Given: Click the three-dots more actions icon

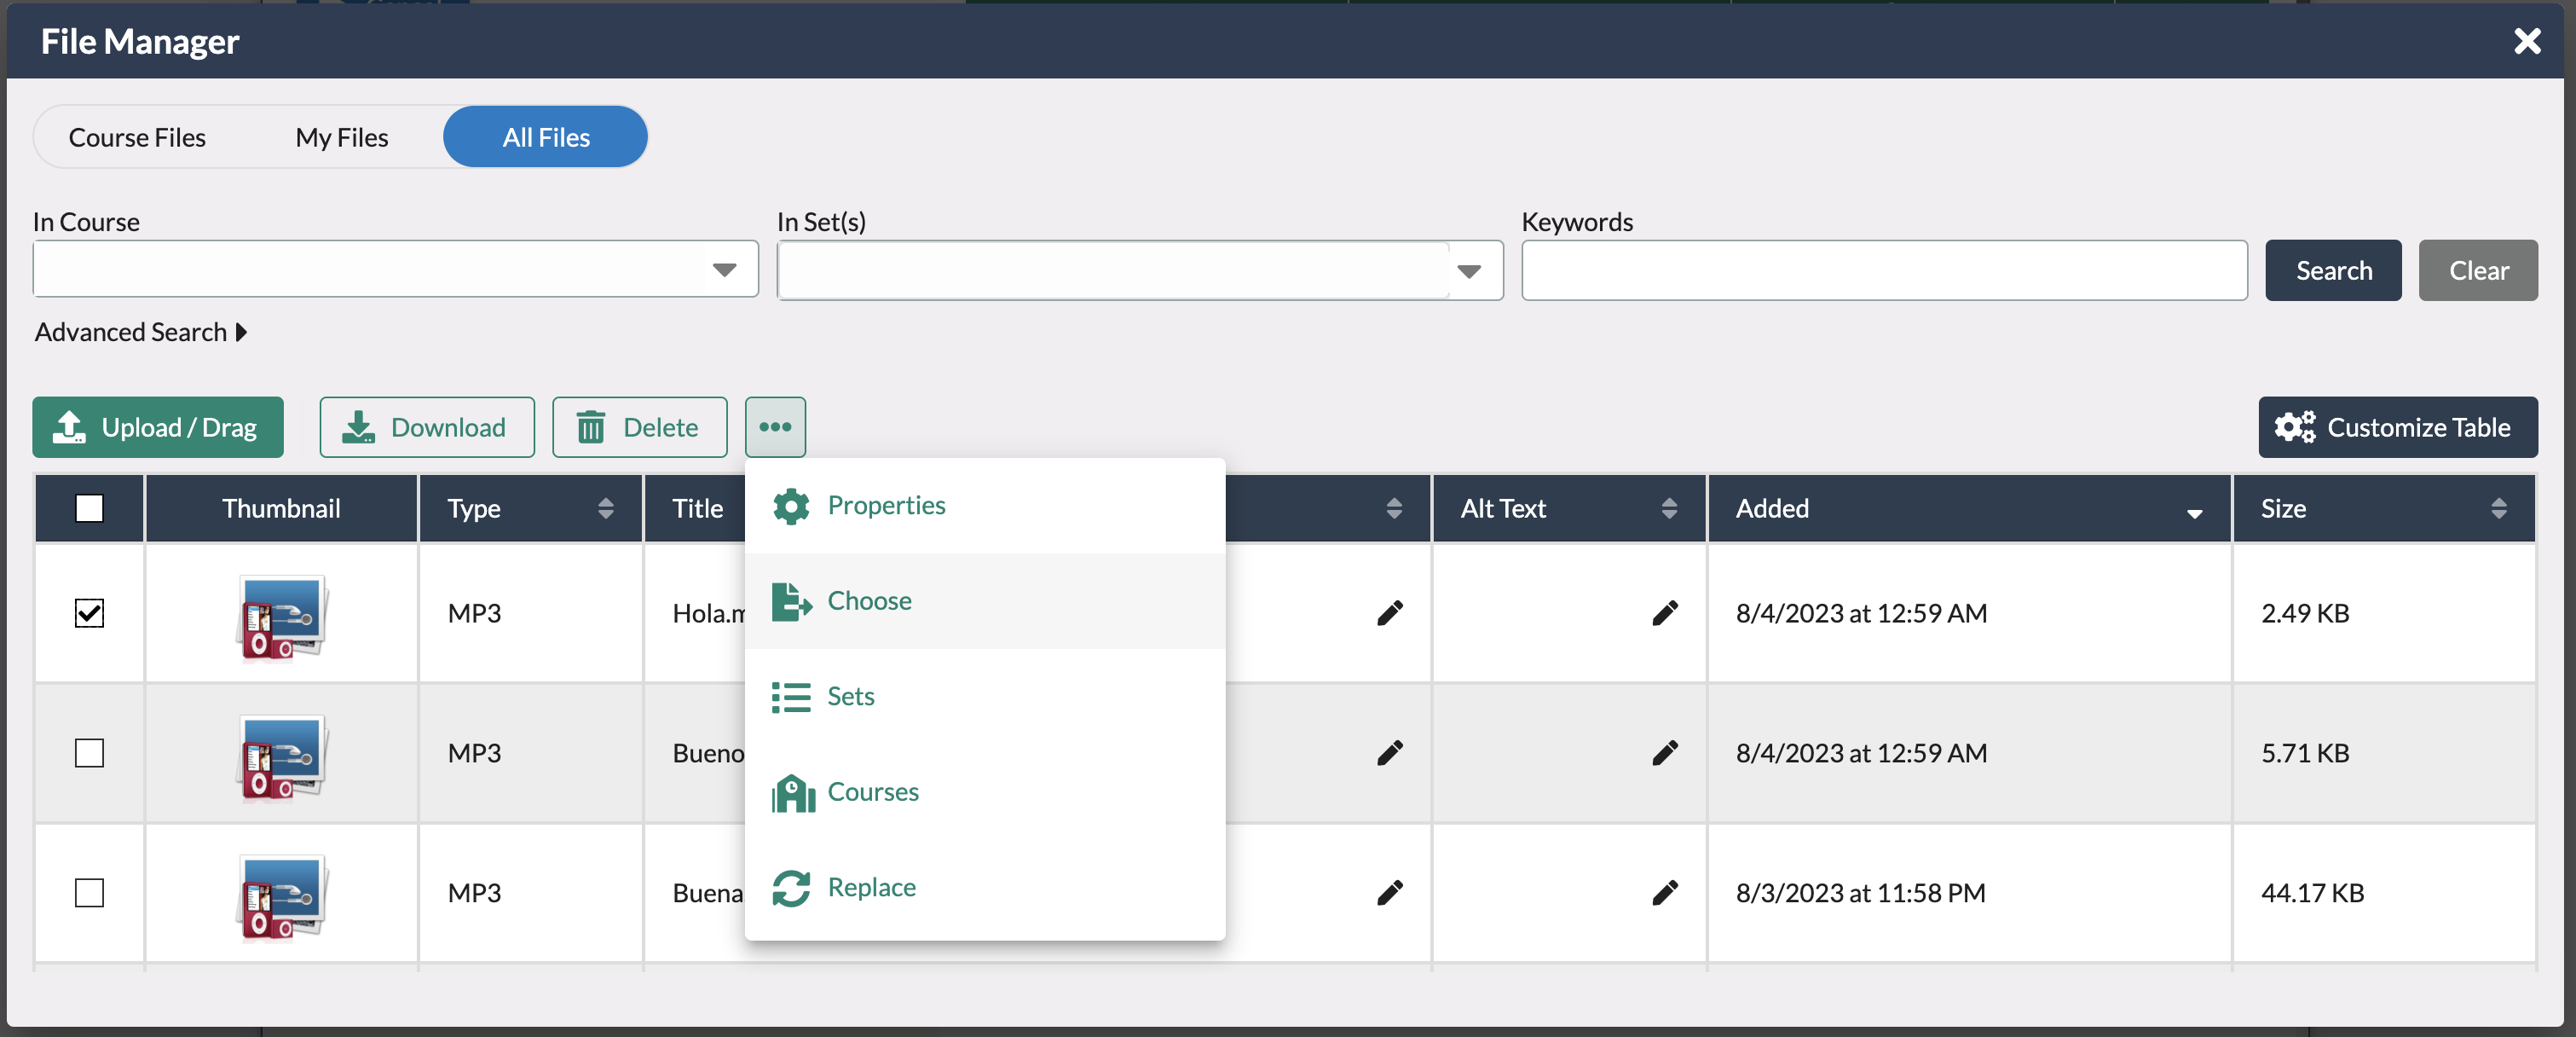Looking at the screenshot, I should tap(775, 427).
